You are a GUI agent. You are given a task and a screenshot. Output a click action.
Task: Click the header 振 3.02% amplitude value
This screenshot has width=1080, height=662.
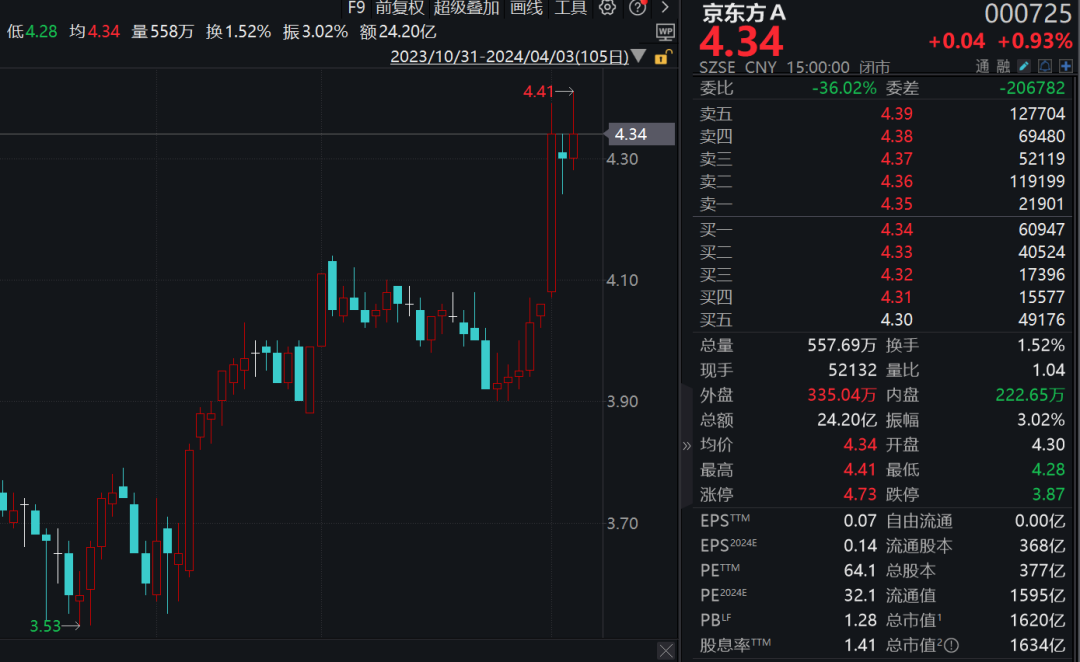[315, 32]
